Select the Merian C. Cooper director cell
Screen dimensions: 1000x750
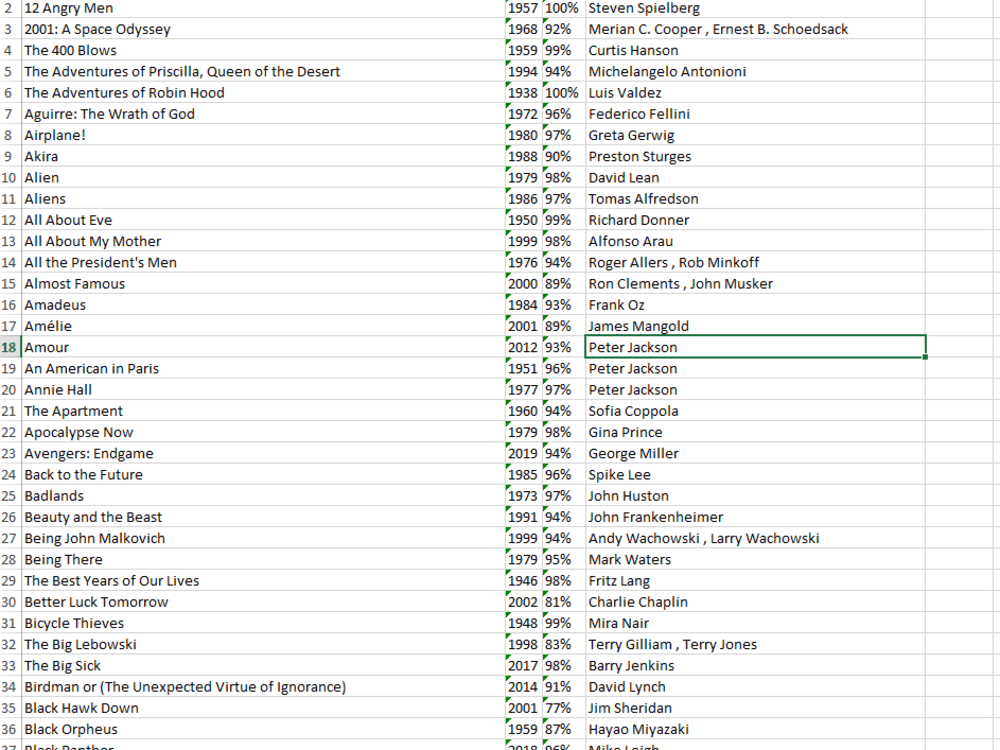[755, 29]
